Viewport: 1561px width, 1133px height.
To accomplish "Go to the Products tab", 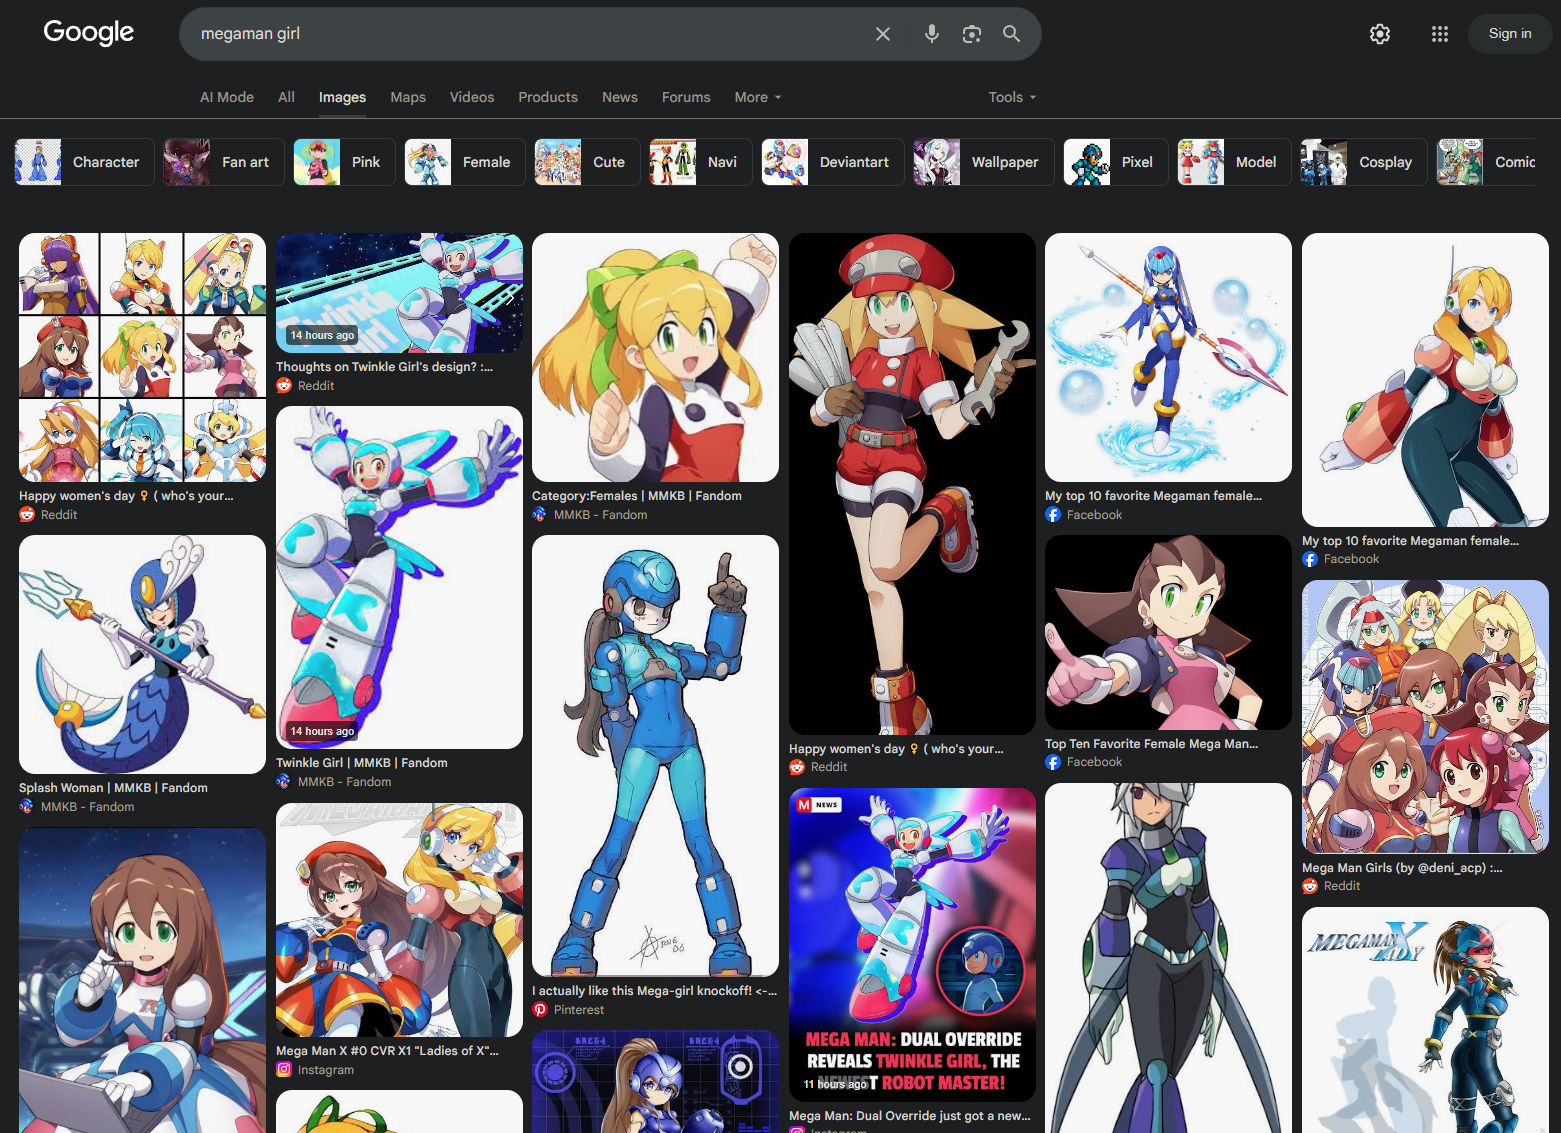I will click(548, 97).
